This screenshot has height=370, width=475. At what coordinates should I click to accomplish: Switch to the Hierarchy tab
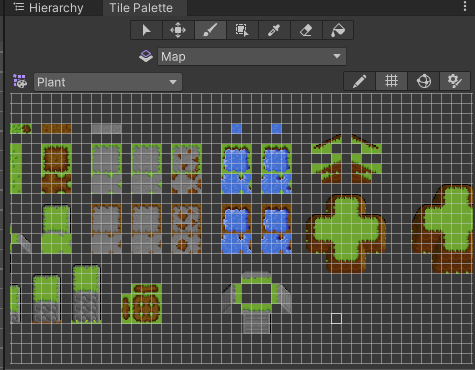[49, 8]
